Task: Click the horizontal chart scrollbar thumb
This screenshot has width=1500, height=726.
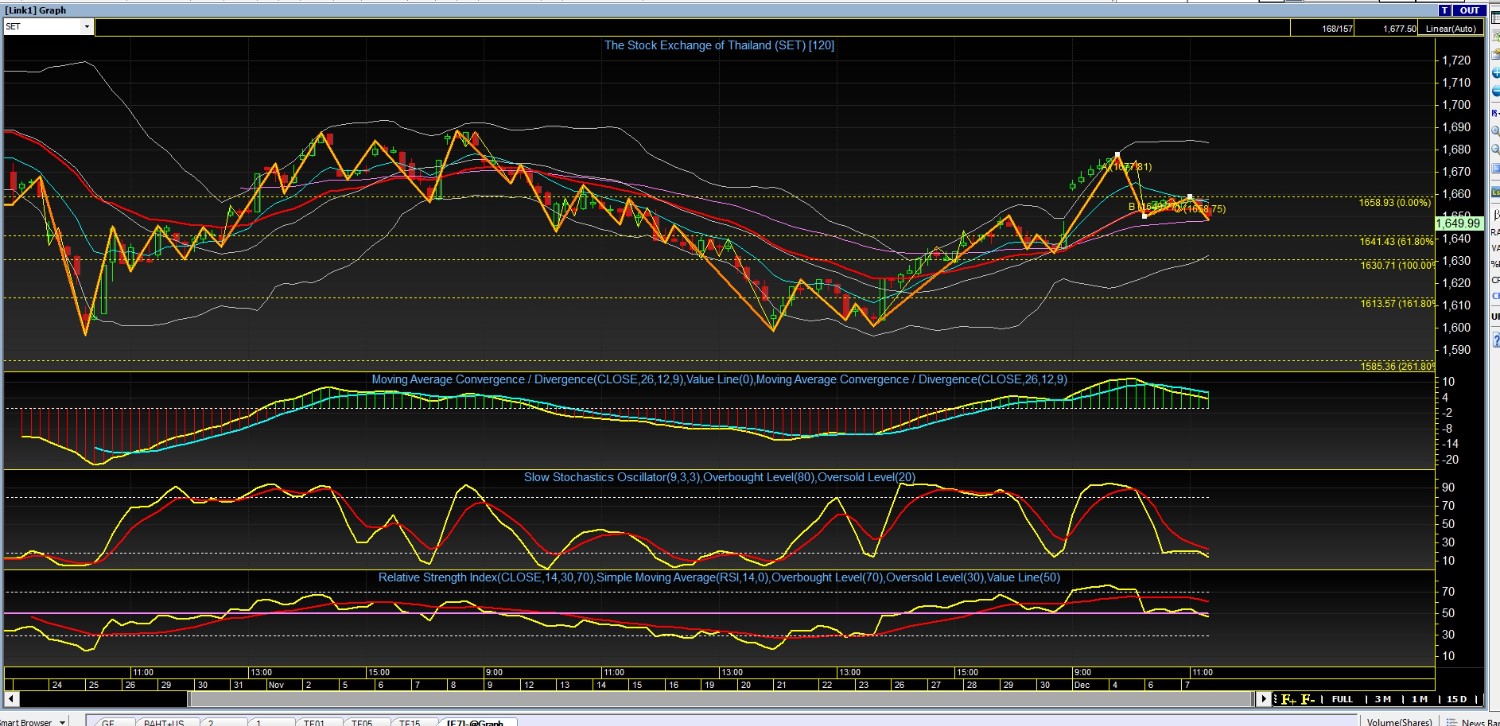Action: tap(722, 699)
